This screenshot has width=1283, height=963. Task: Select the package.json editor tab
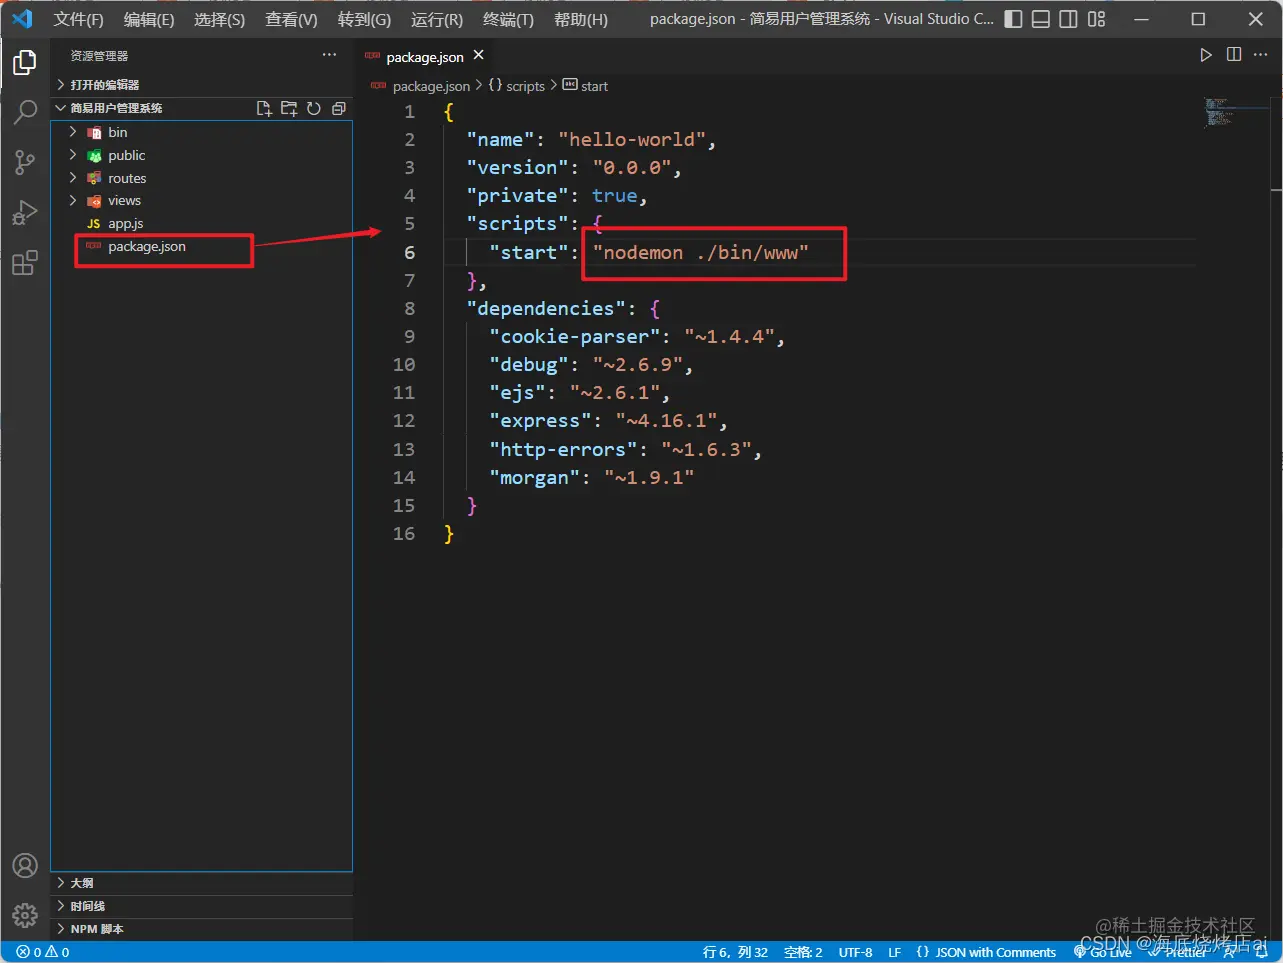pyautogui.click(x=424, y=57)
